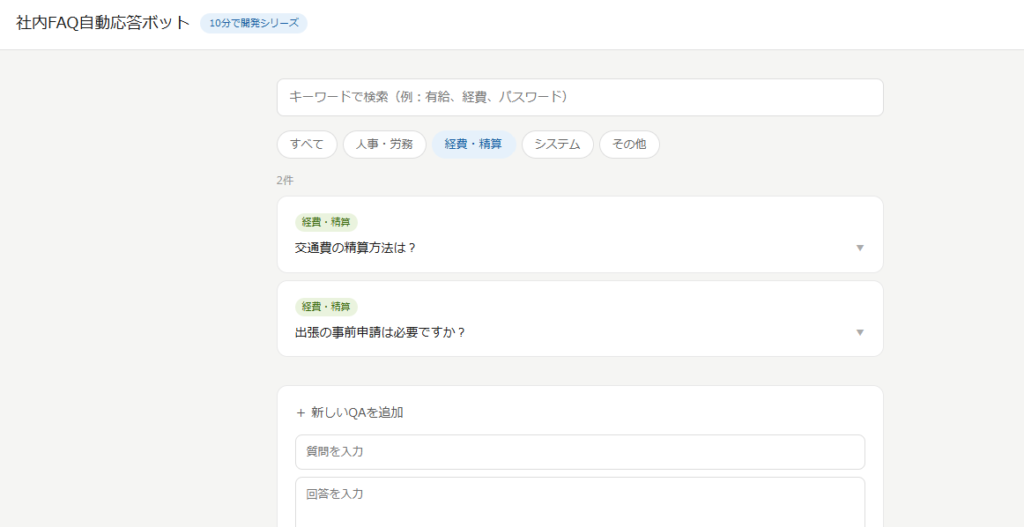Viewport: 1024px width, 527px height.
Task: Focus the keyword search field
Action: (x=580, y=97)
